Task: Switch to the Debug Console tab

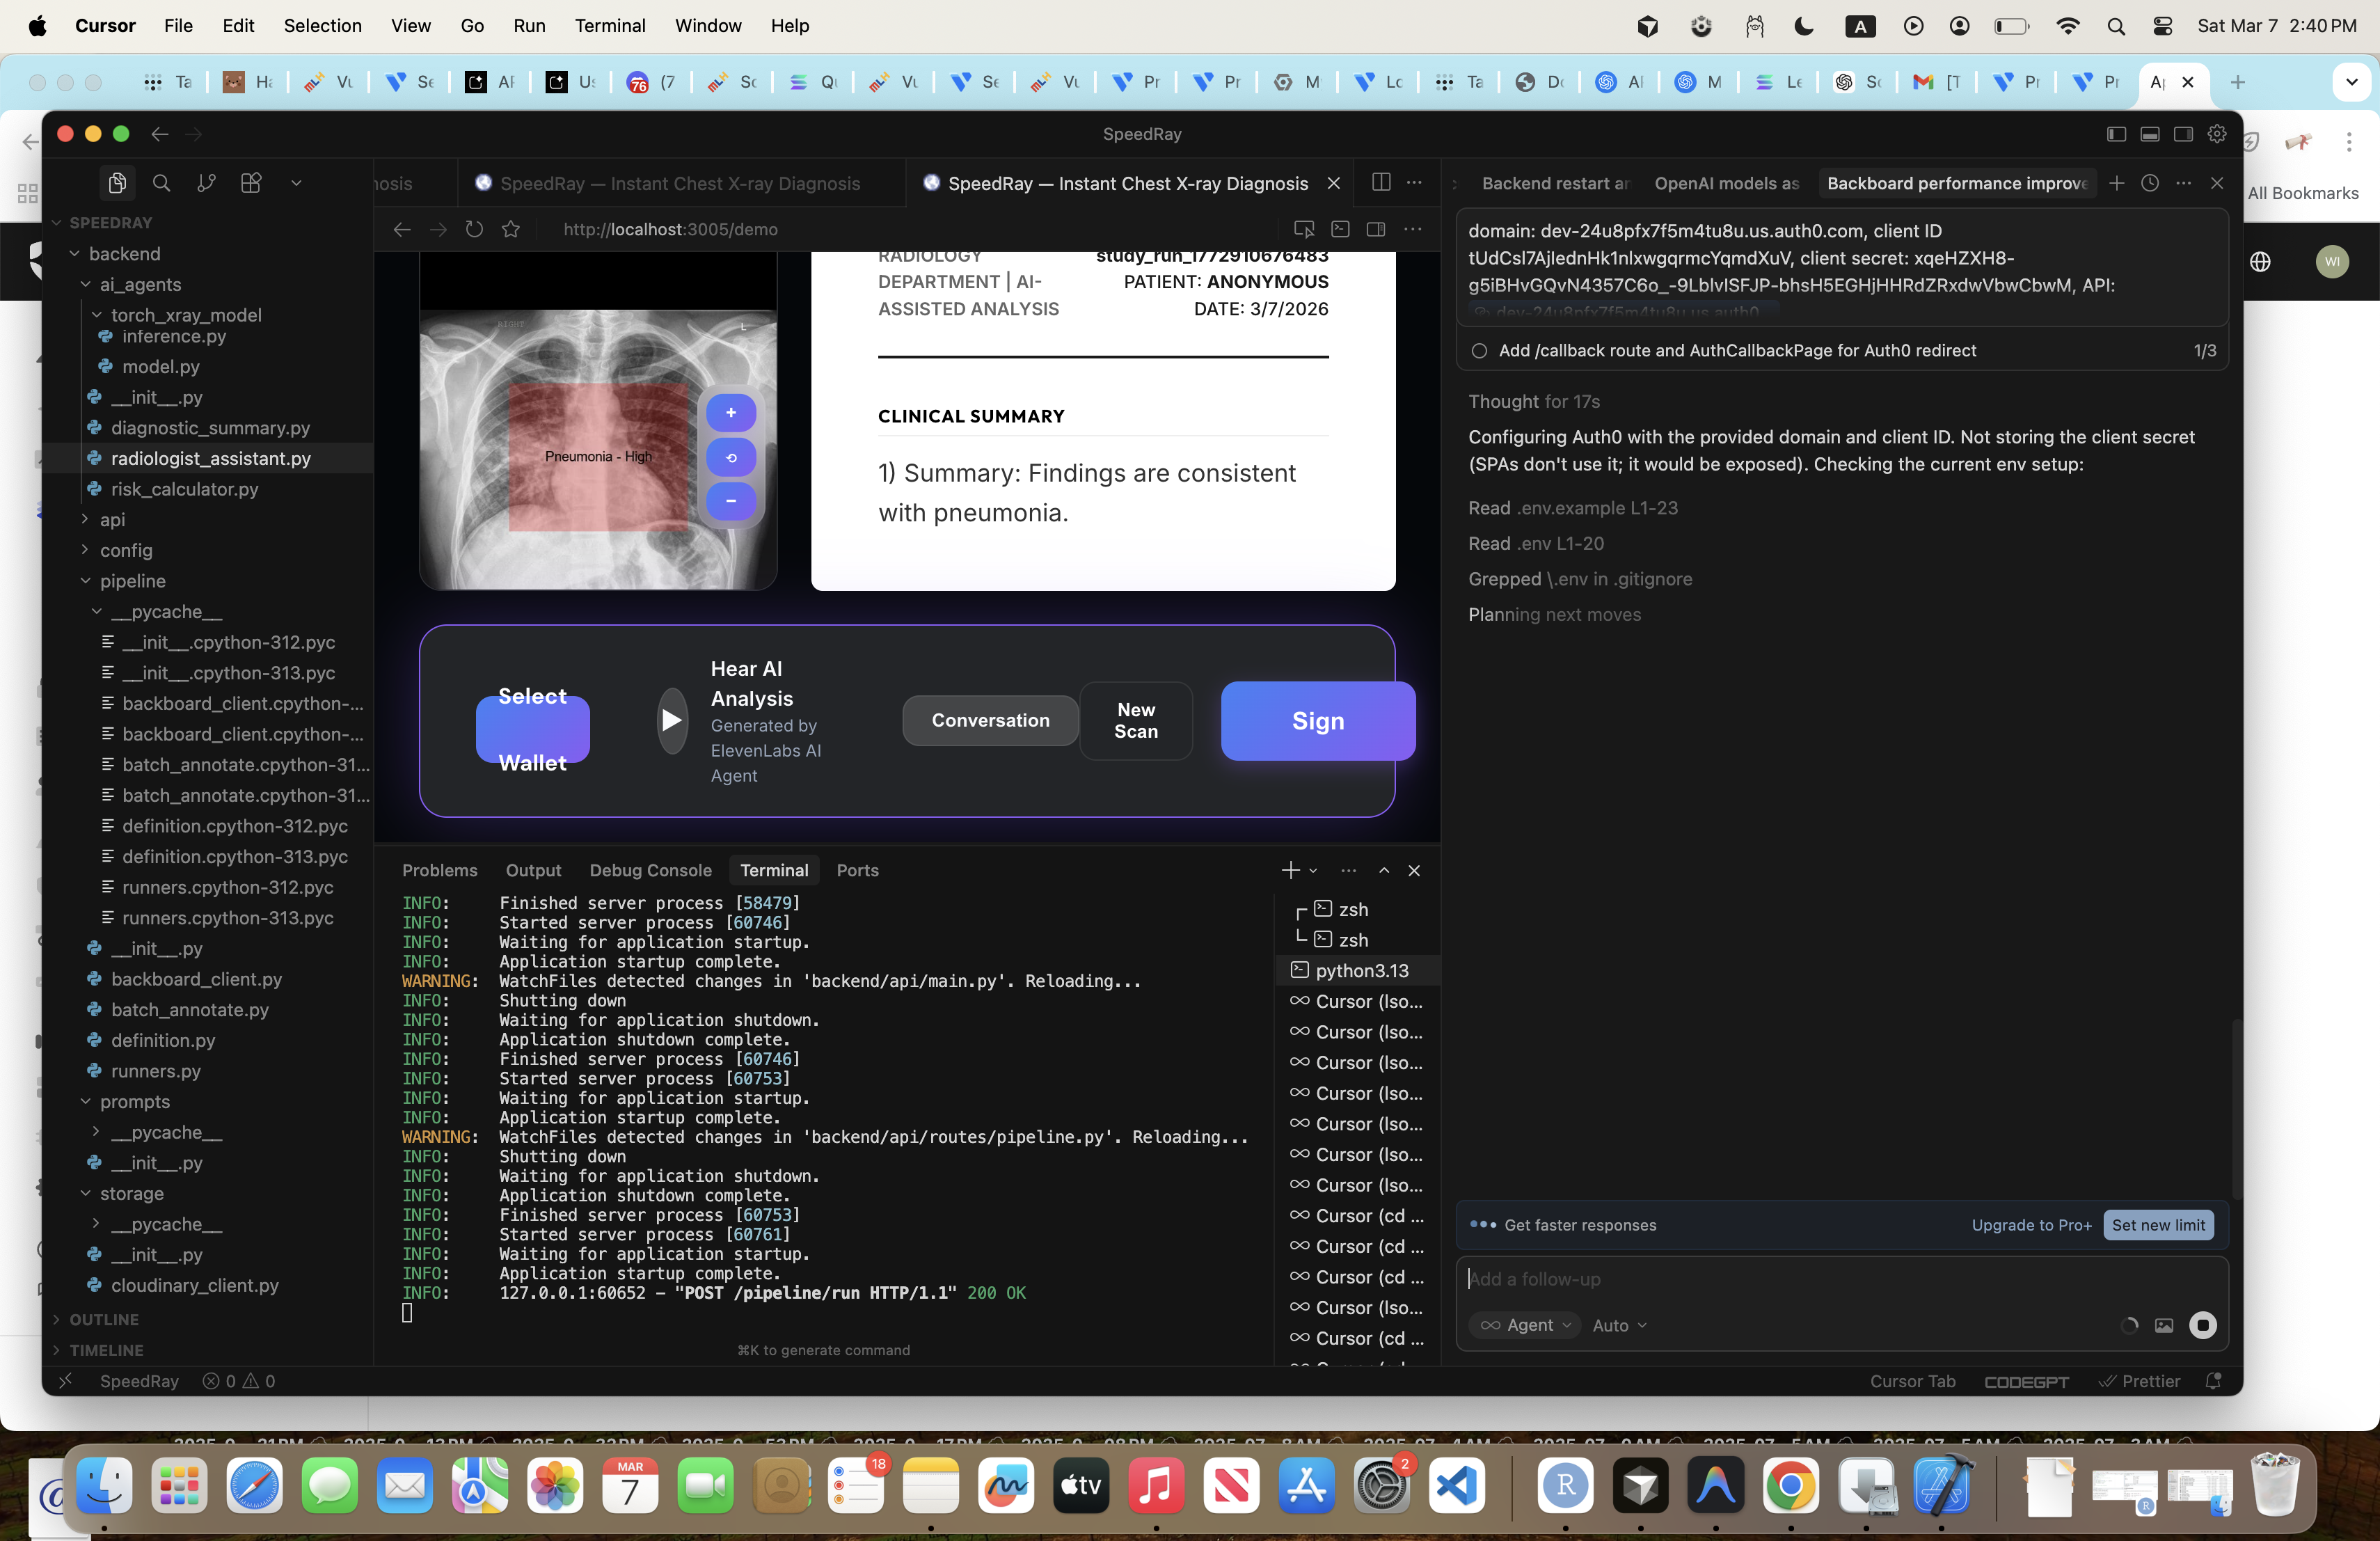Action: tap(650, 870)
